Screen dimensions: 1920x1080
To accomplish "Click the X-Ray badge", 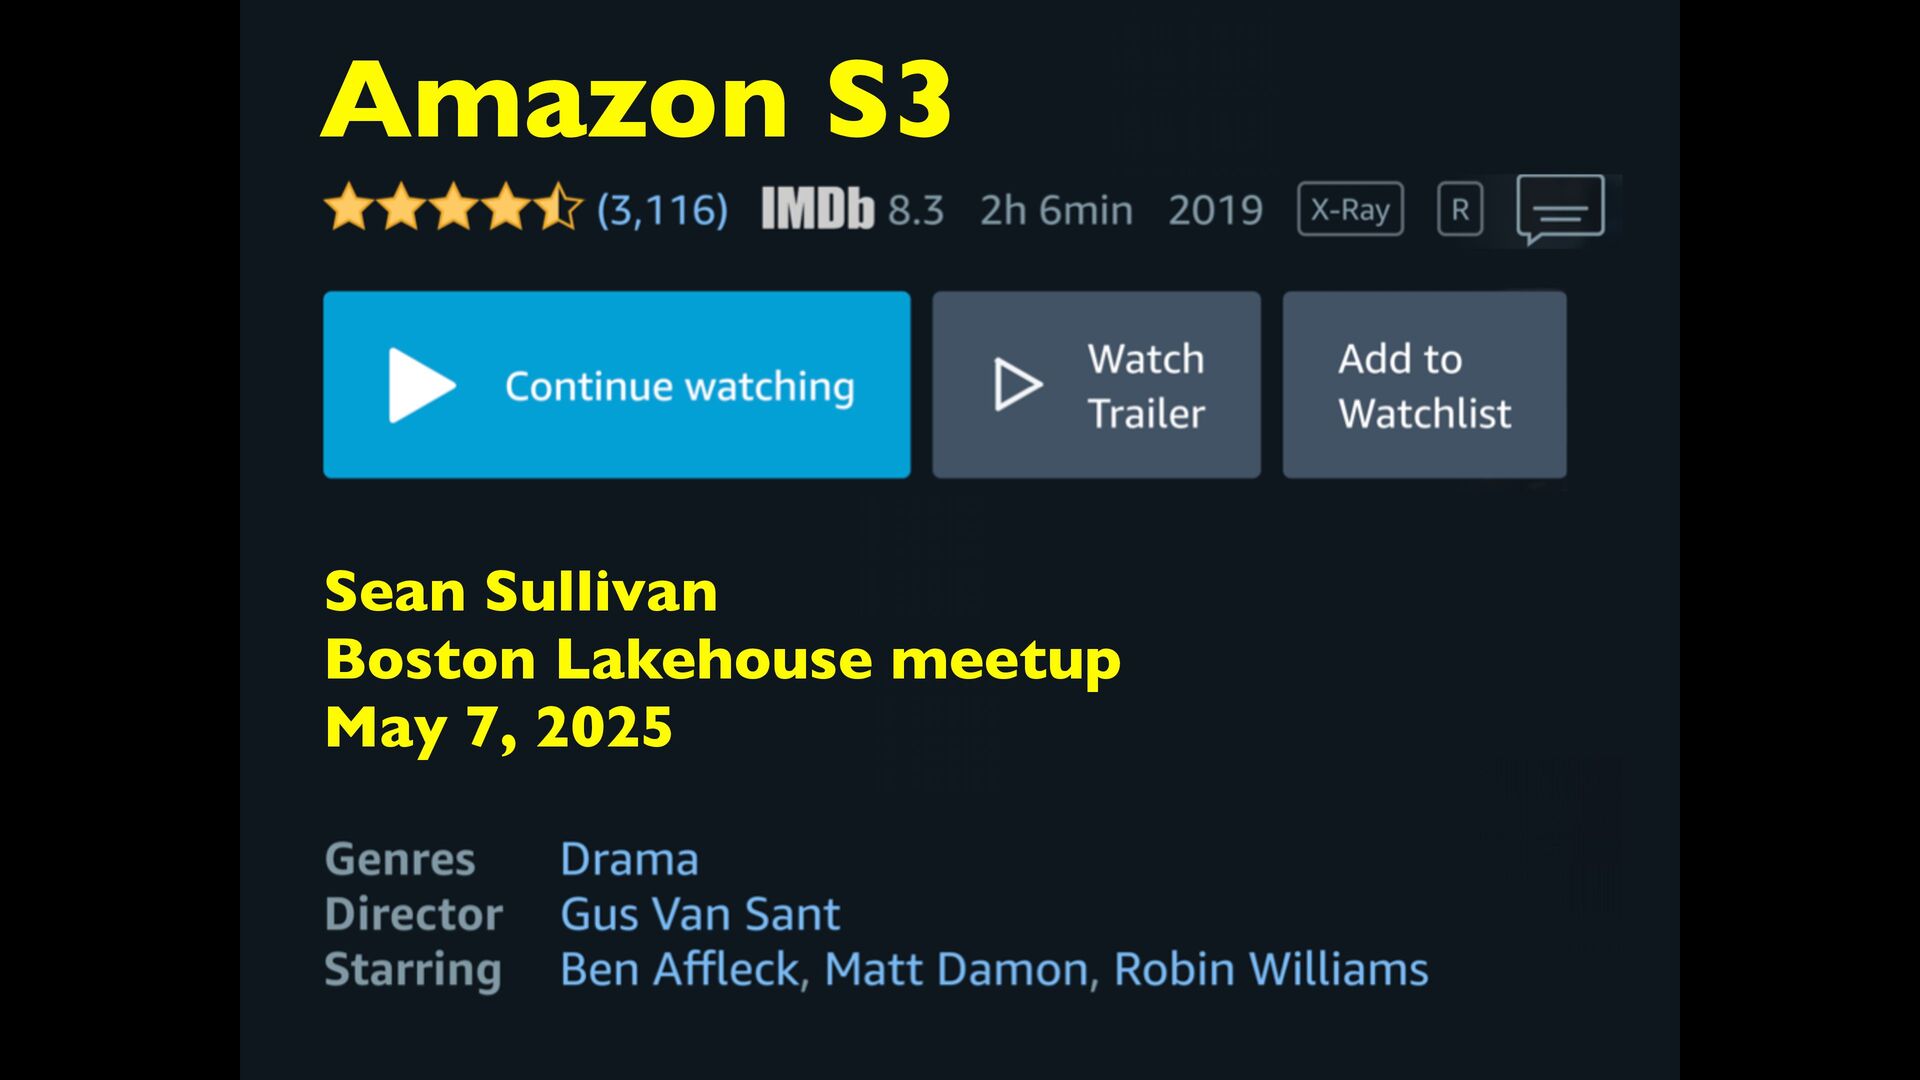I will [1350, 210].
